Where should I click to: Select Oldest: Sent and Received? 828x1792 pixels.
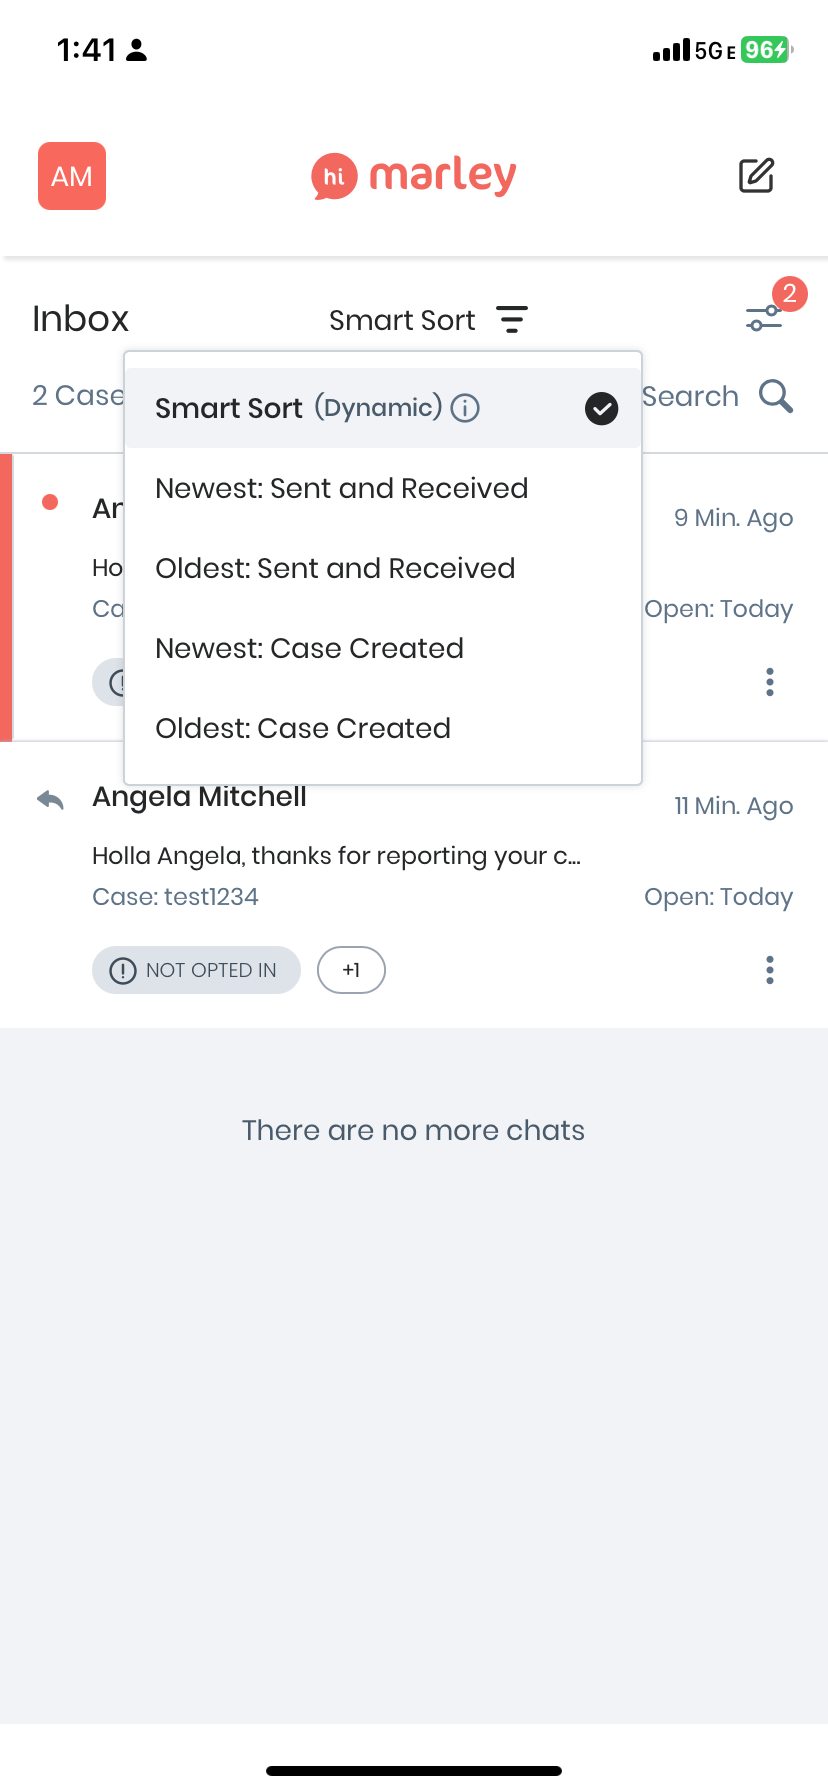(x=335, y=568)
